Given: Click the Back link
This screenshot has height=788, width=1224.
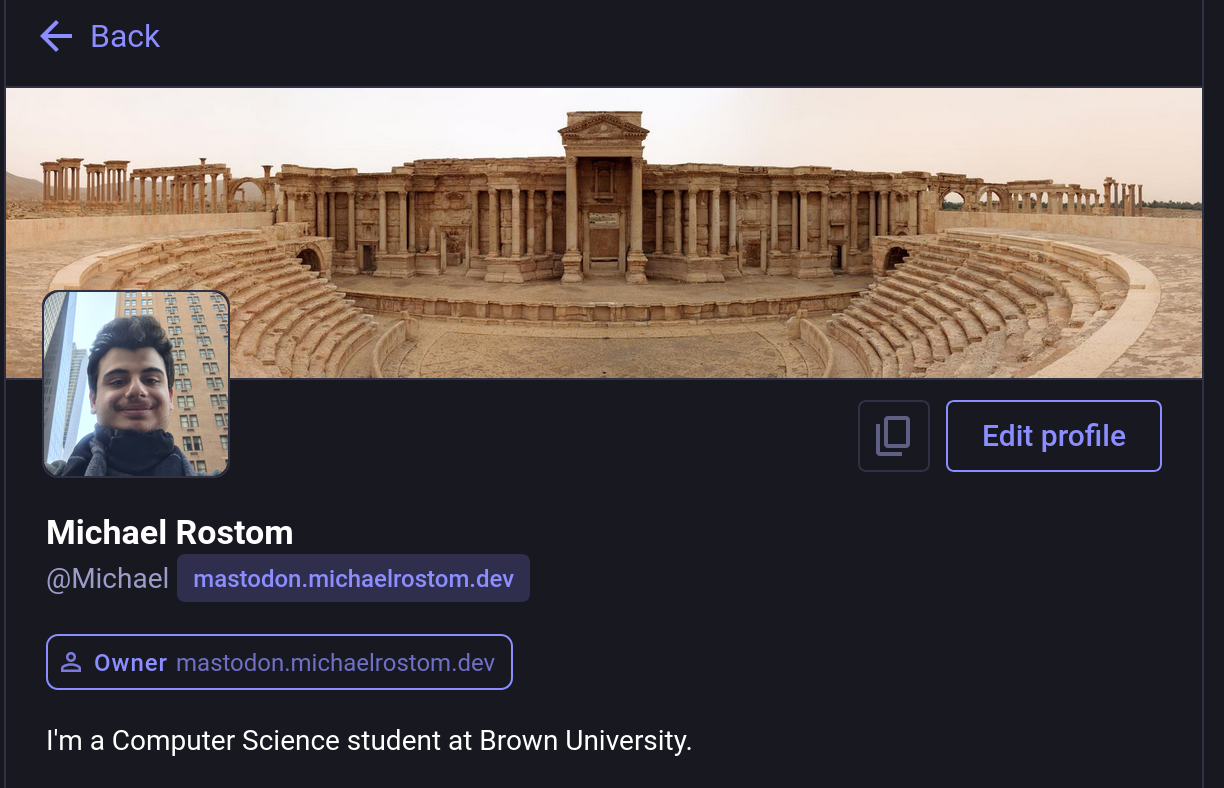Looking at the screenshot, I should pos(124,36).
